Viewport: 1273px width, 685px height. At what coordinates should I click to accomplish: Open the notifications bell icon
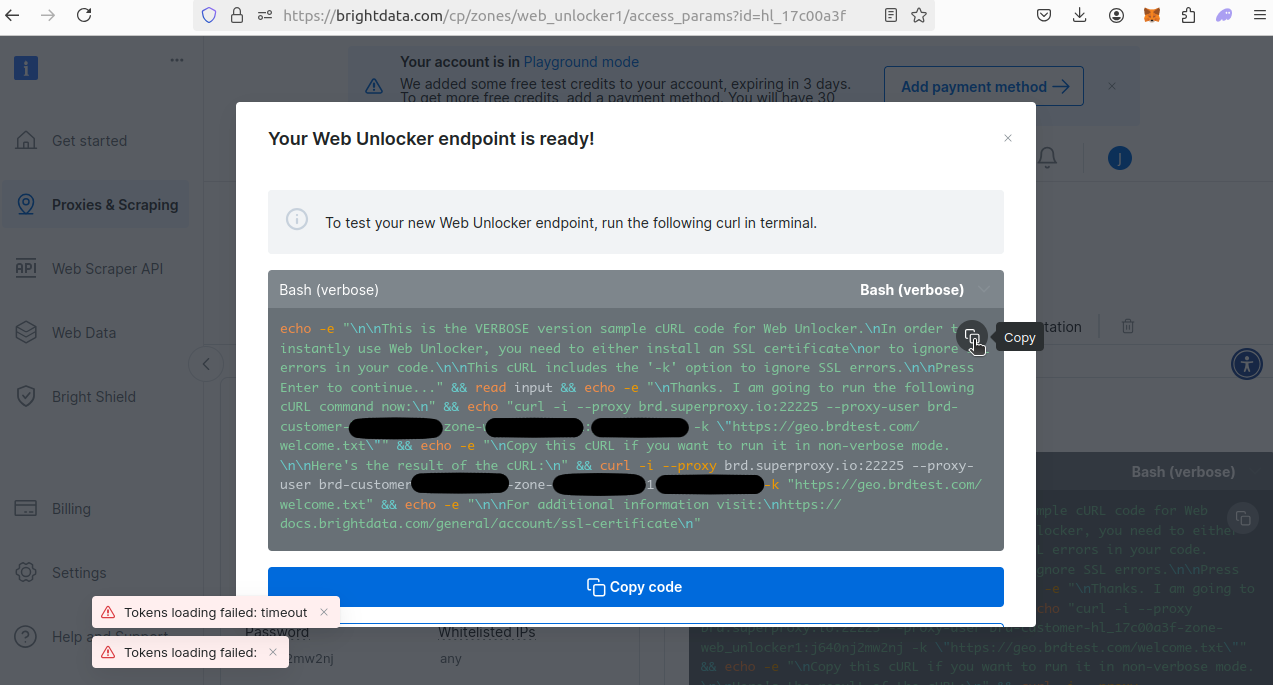[x=1047, y=158]
